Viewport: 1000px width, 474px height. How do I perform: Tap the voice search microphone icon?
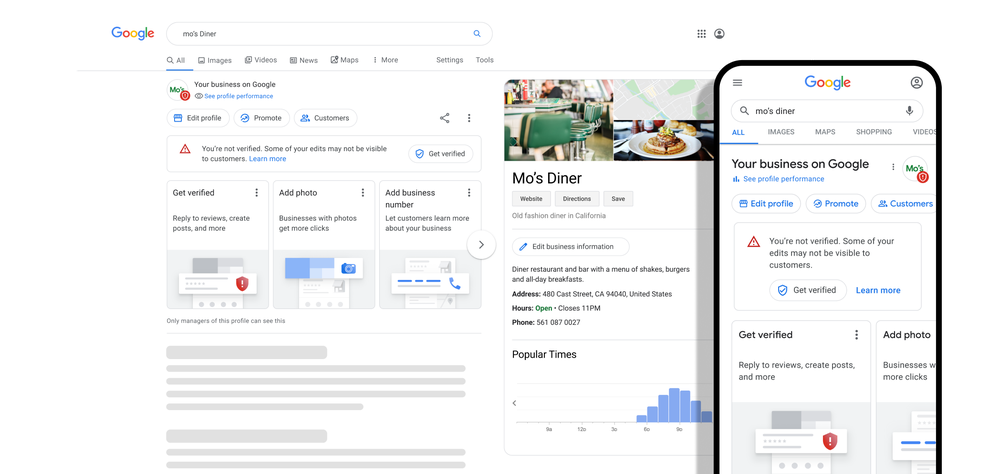[909, 111]
